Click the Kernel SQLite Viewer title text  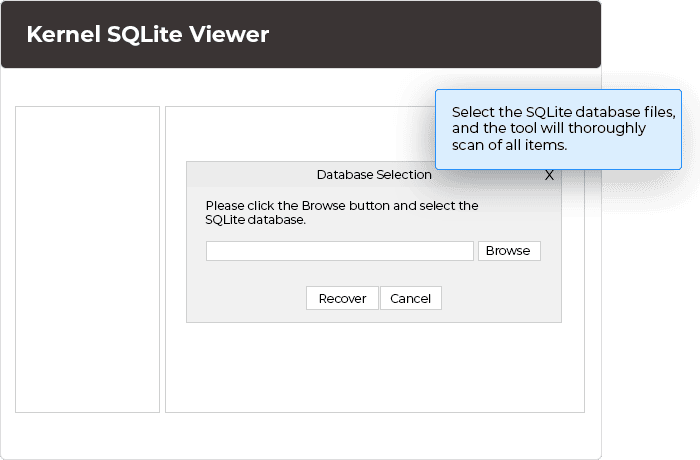pos(148,34)
